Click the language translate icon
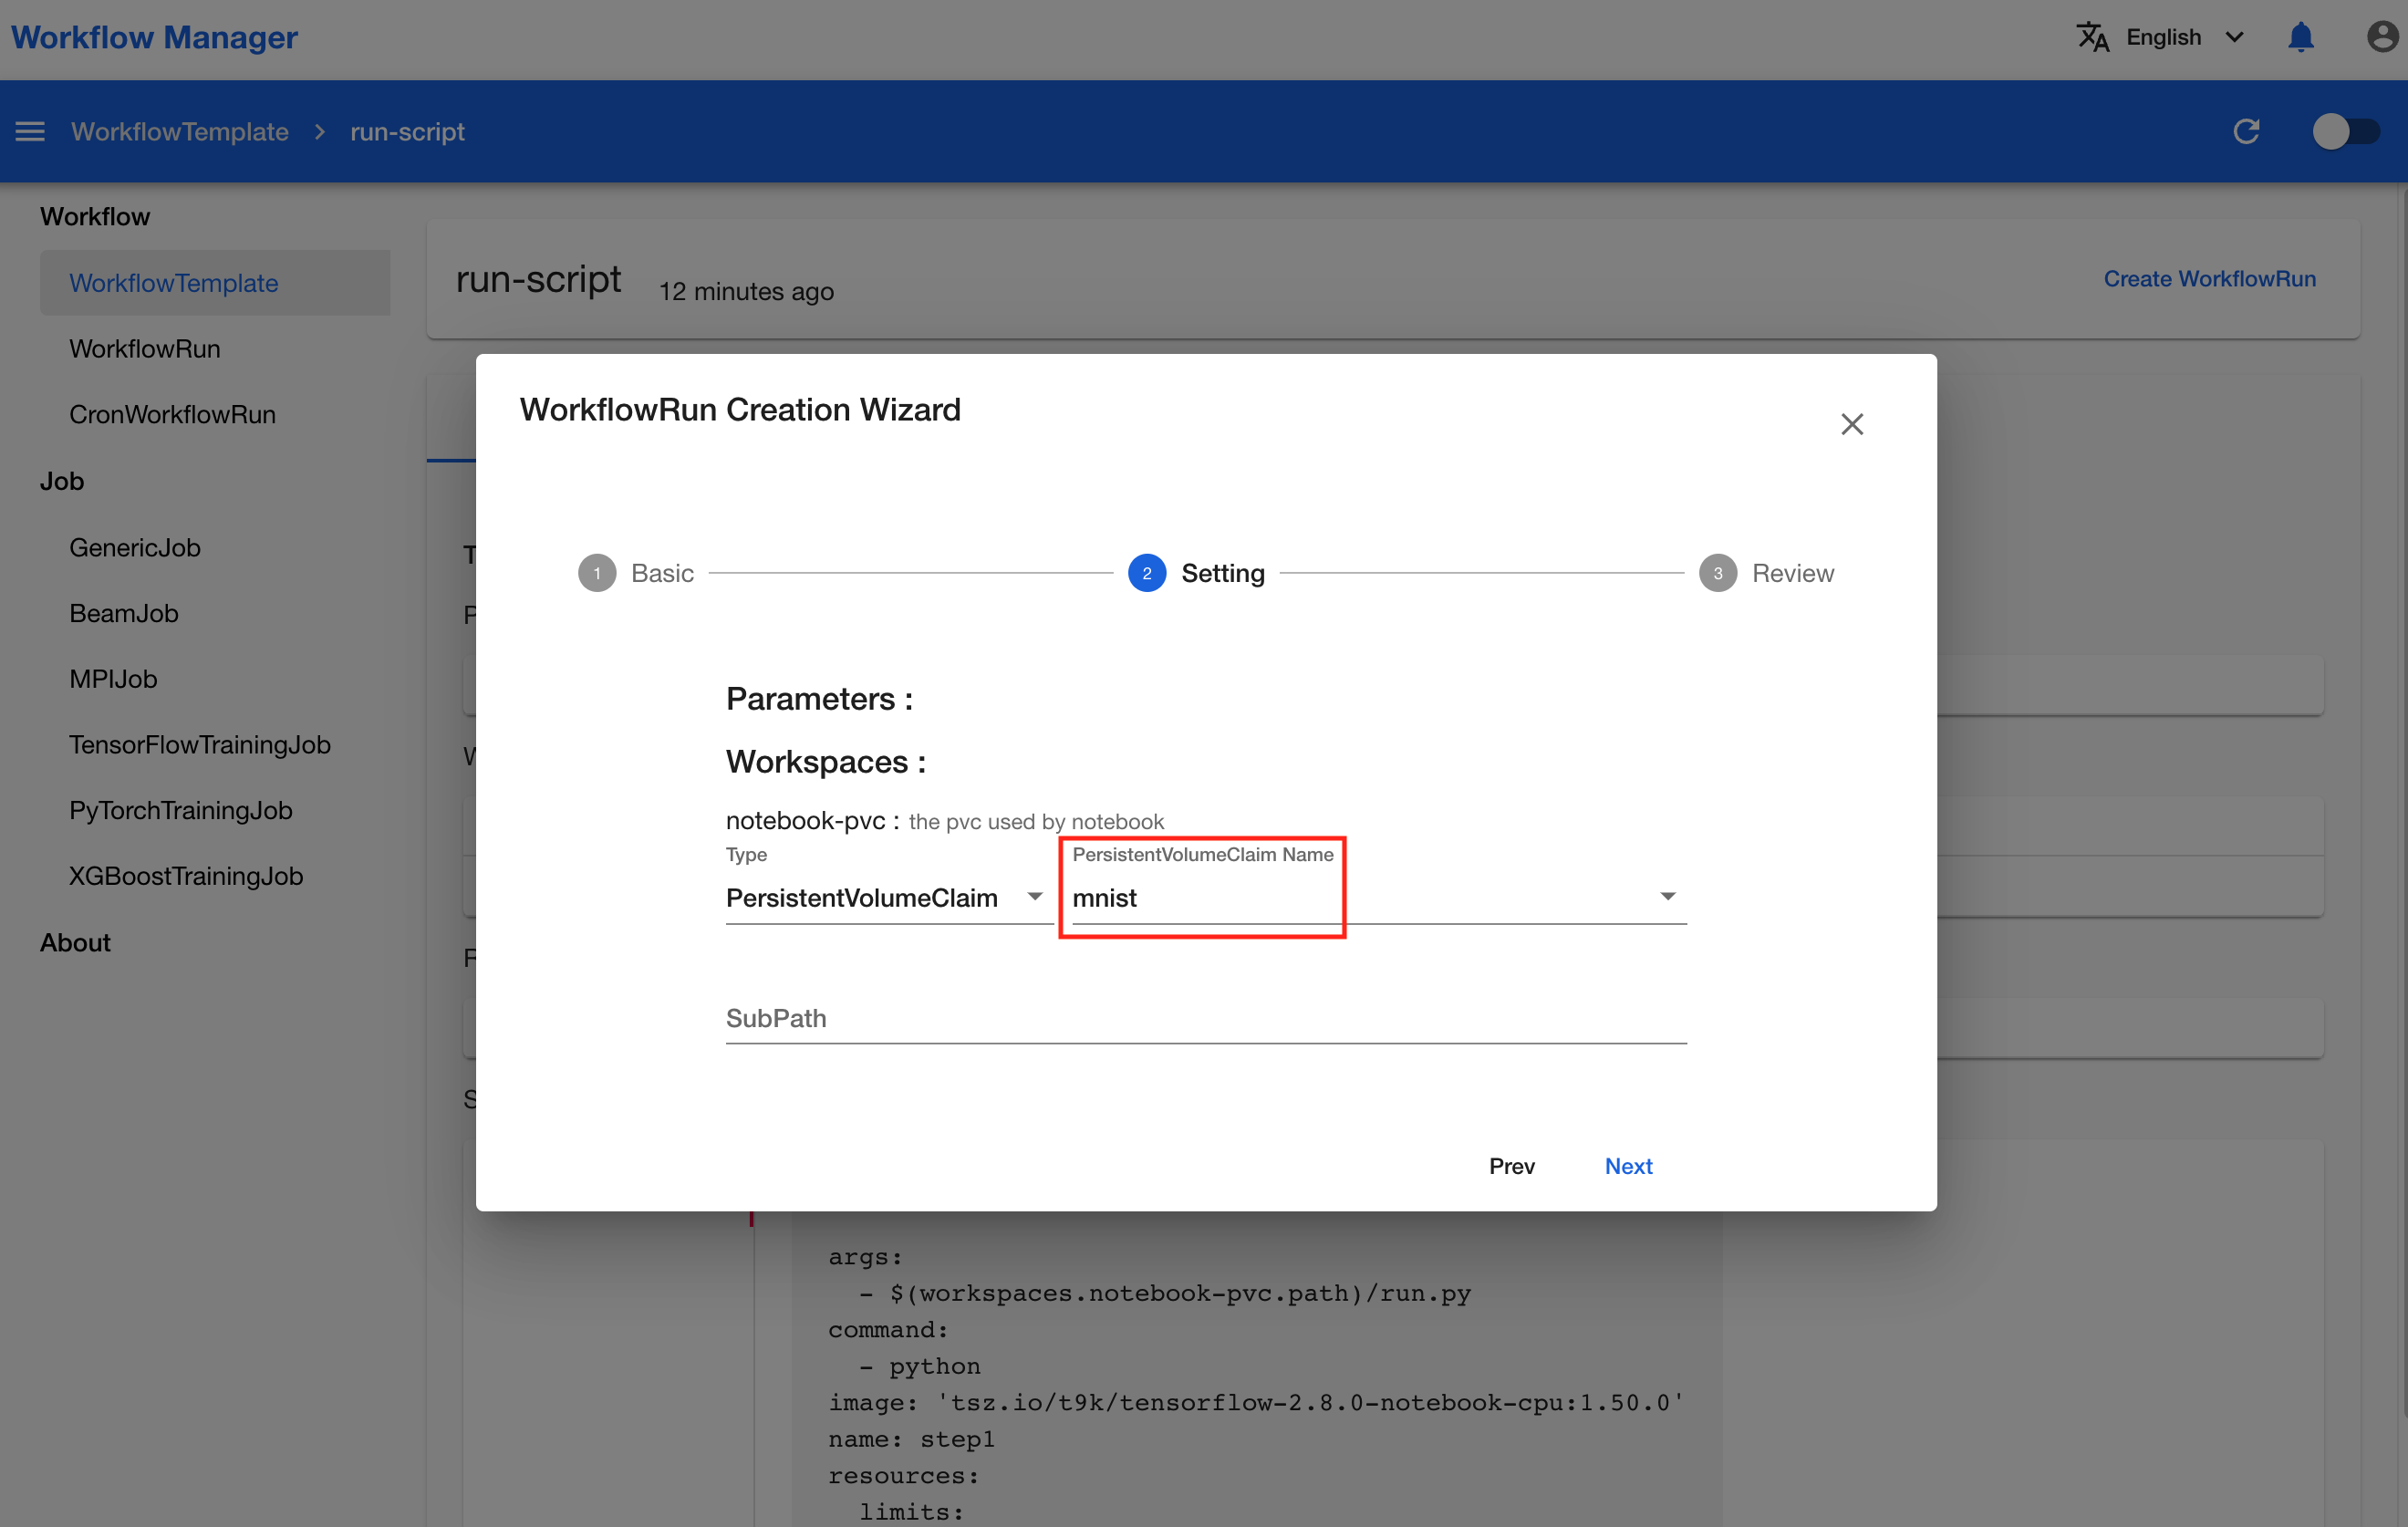This screenshot has height=1527, width=2408. tap(2092, 37)
